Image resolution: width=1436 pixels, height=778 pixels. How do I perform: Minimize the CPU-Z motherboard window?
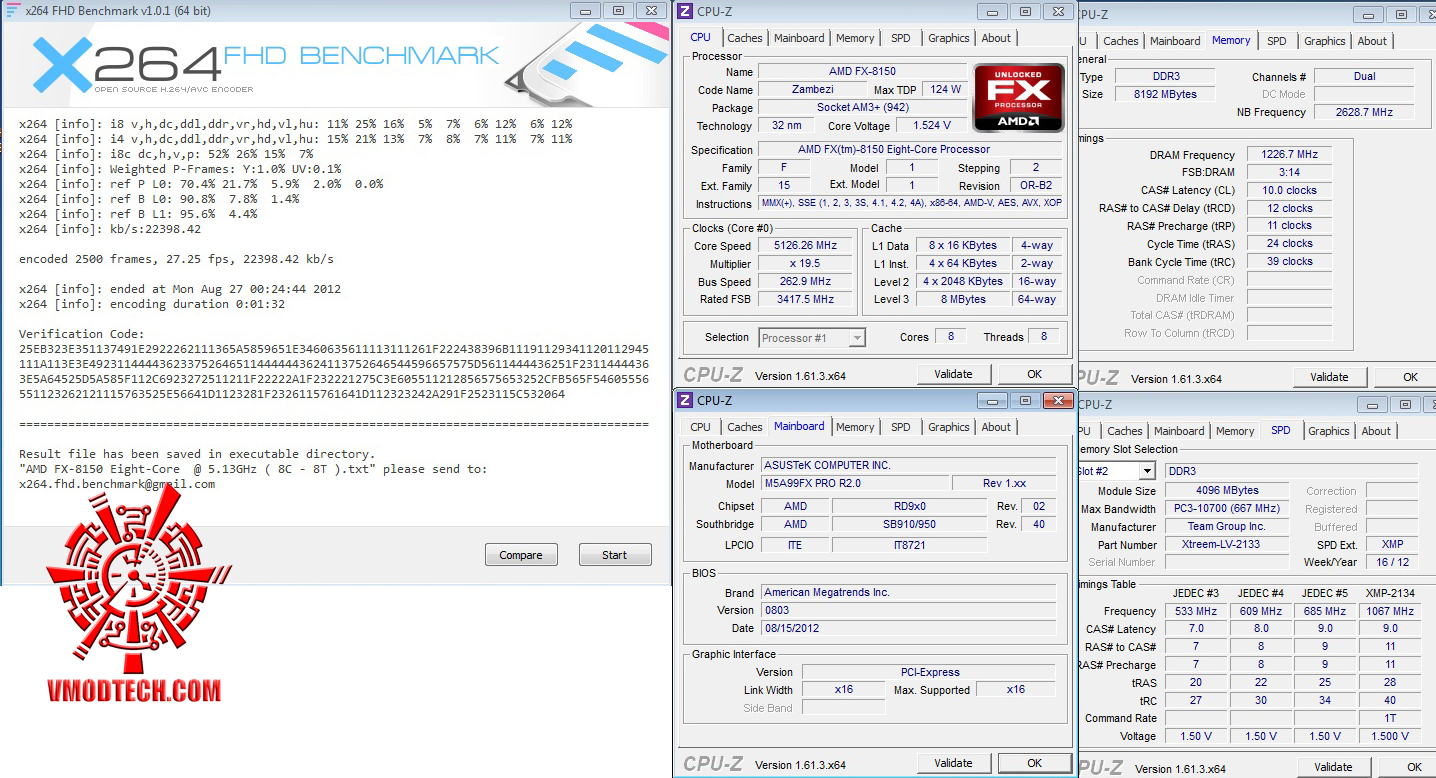point(994,400)
